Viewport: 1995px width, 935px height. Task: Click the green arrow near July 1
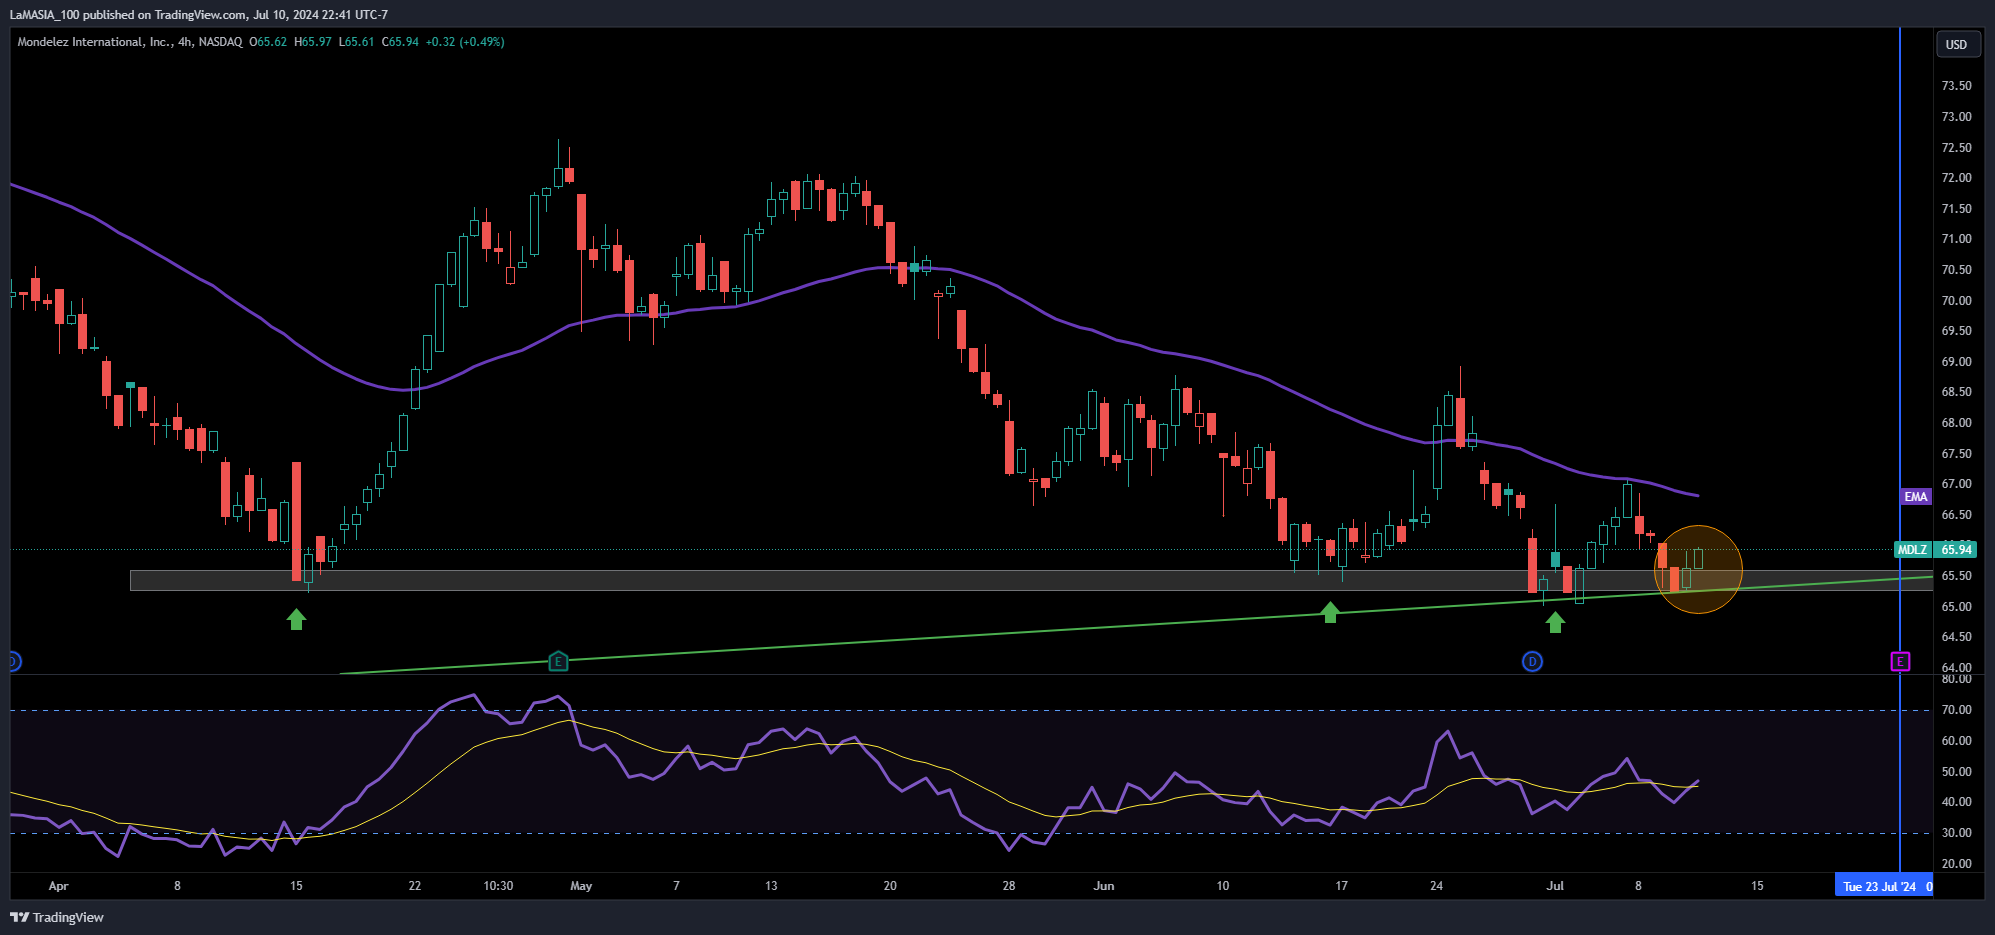click(1555, 622)
